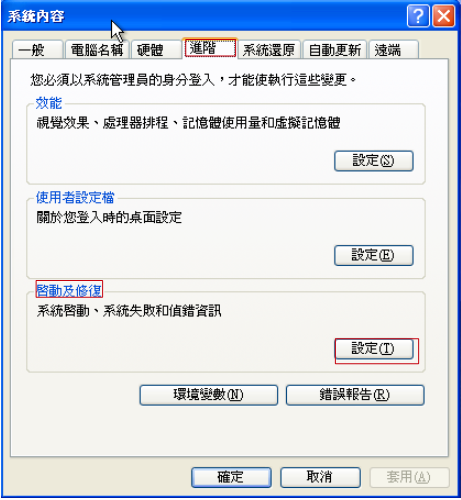The image size is (461, 500).
Task: Open the 電腦名稱 tab
Action: click(97, 50)
